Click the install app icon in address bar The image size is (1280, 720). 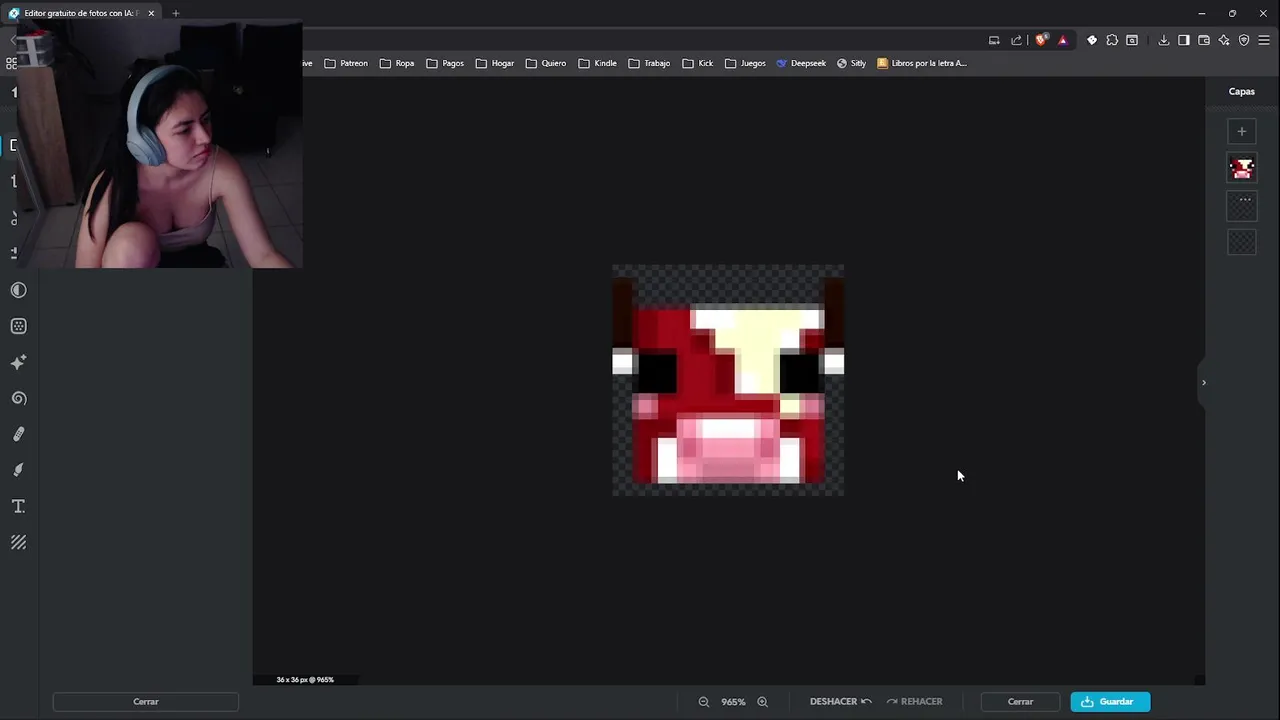tap(994, 40)
